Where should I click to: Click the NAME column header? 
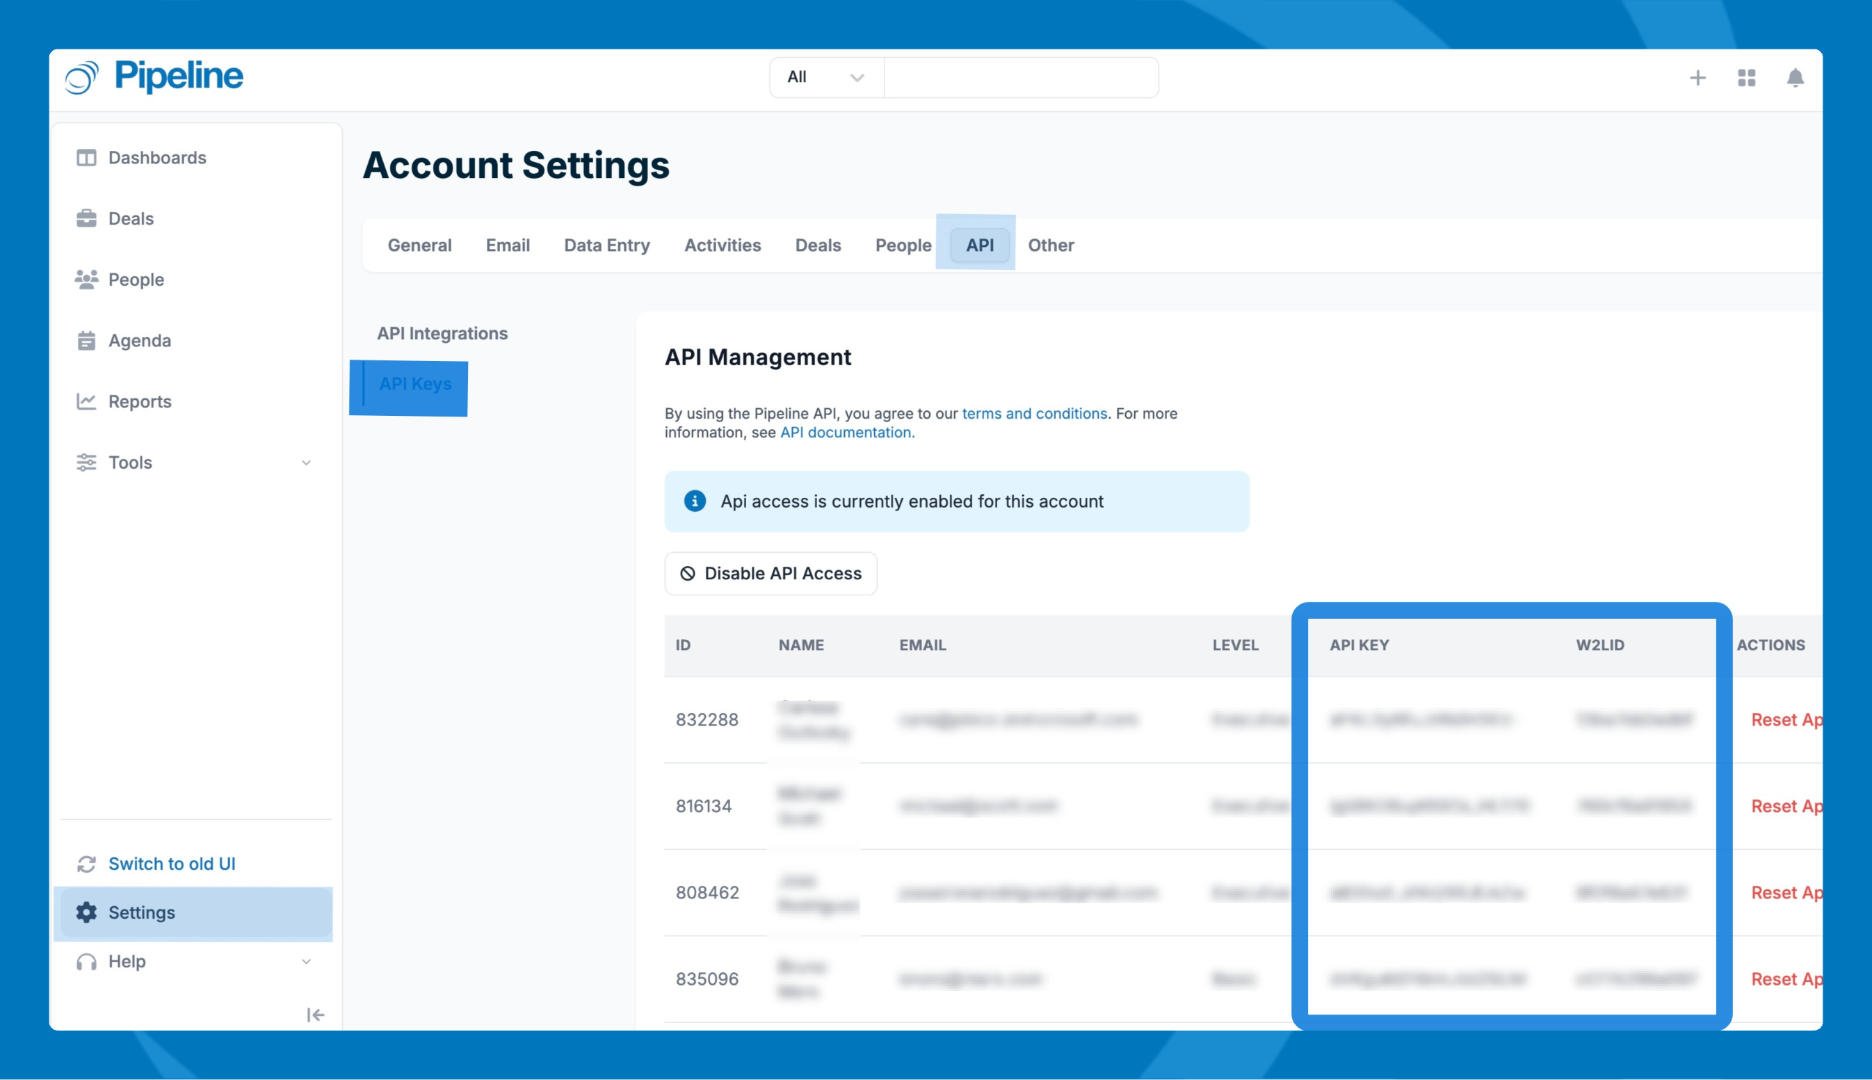point(801,645)
